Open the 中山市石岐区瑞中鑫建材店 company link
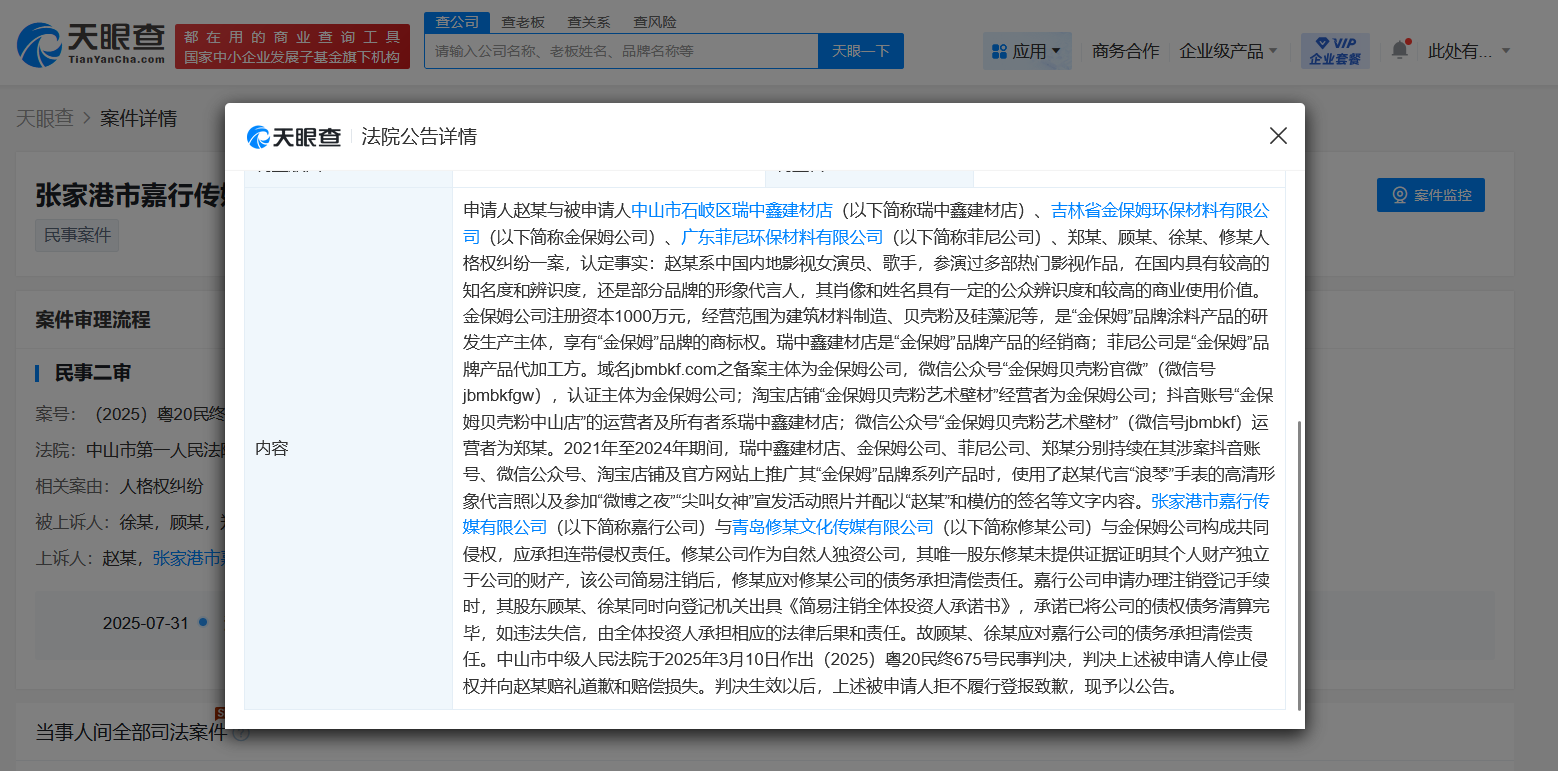Screen dimensions: 1558x771 click(x=732, y=210)
